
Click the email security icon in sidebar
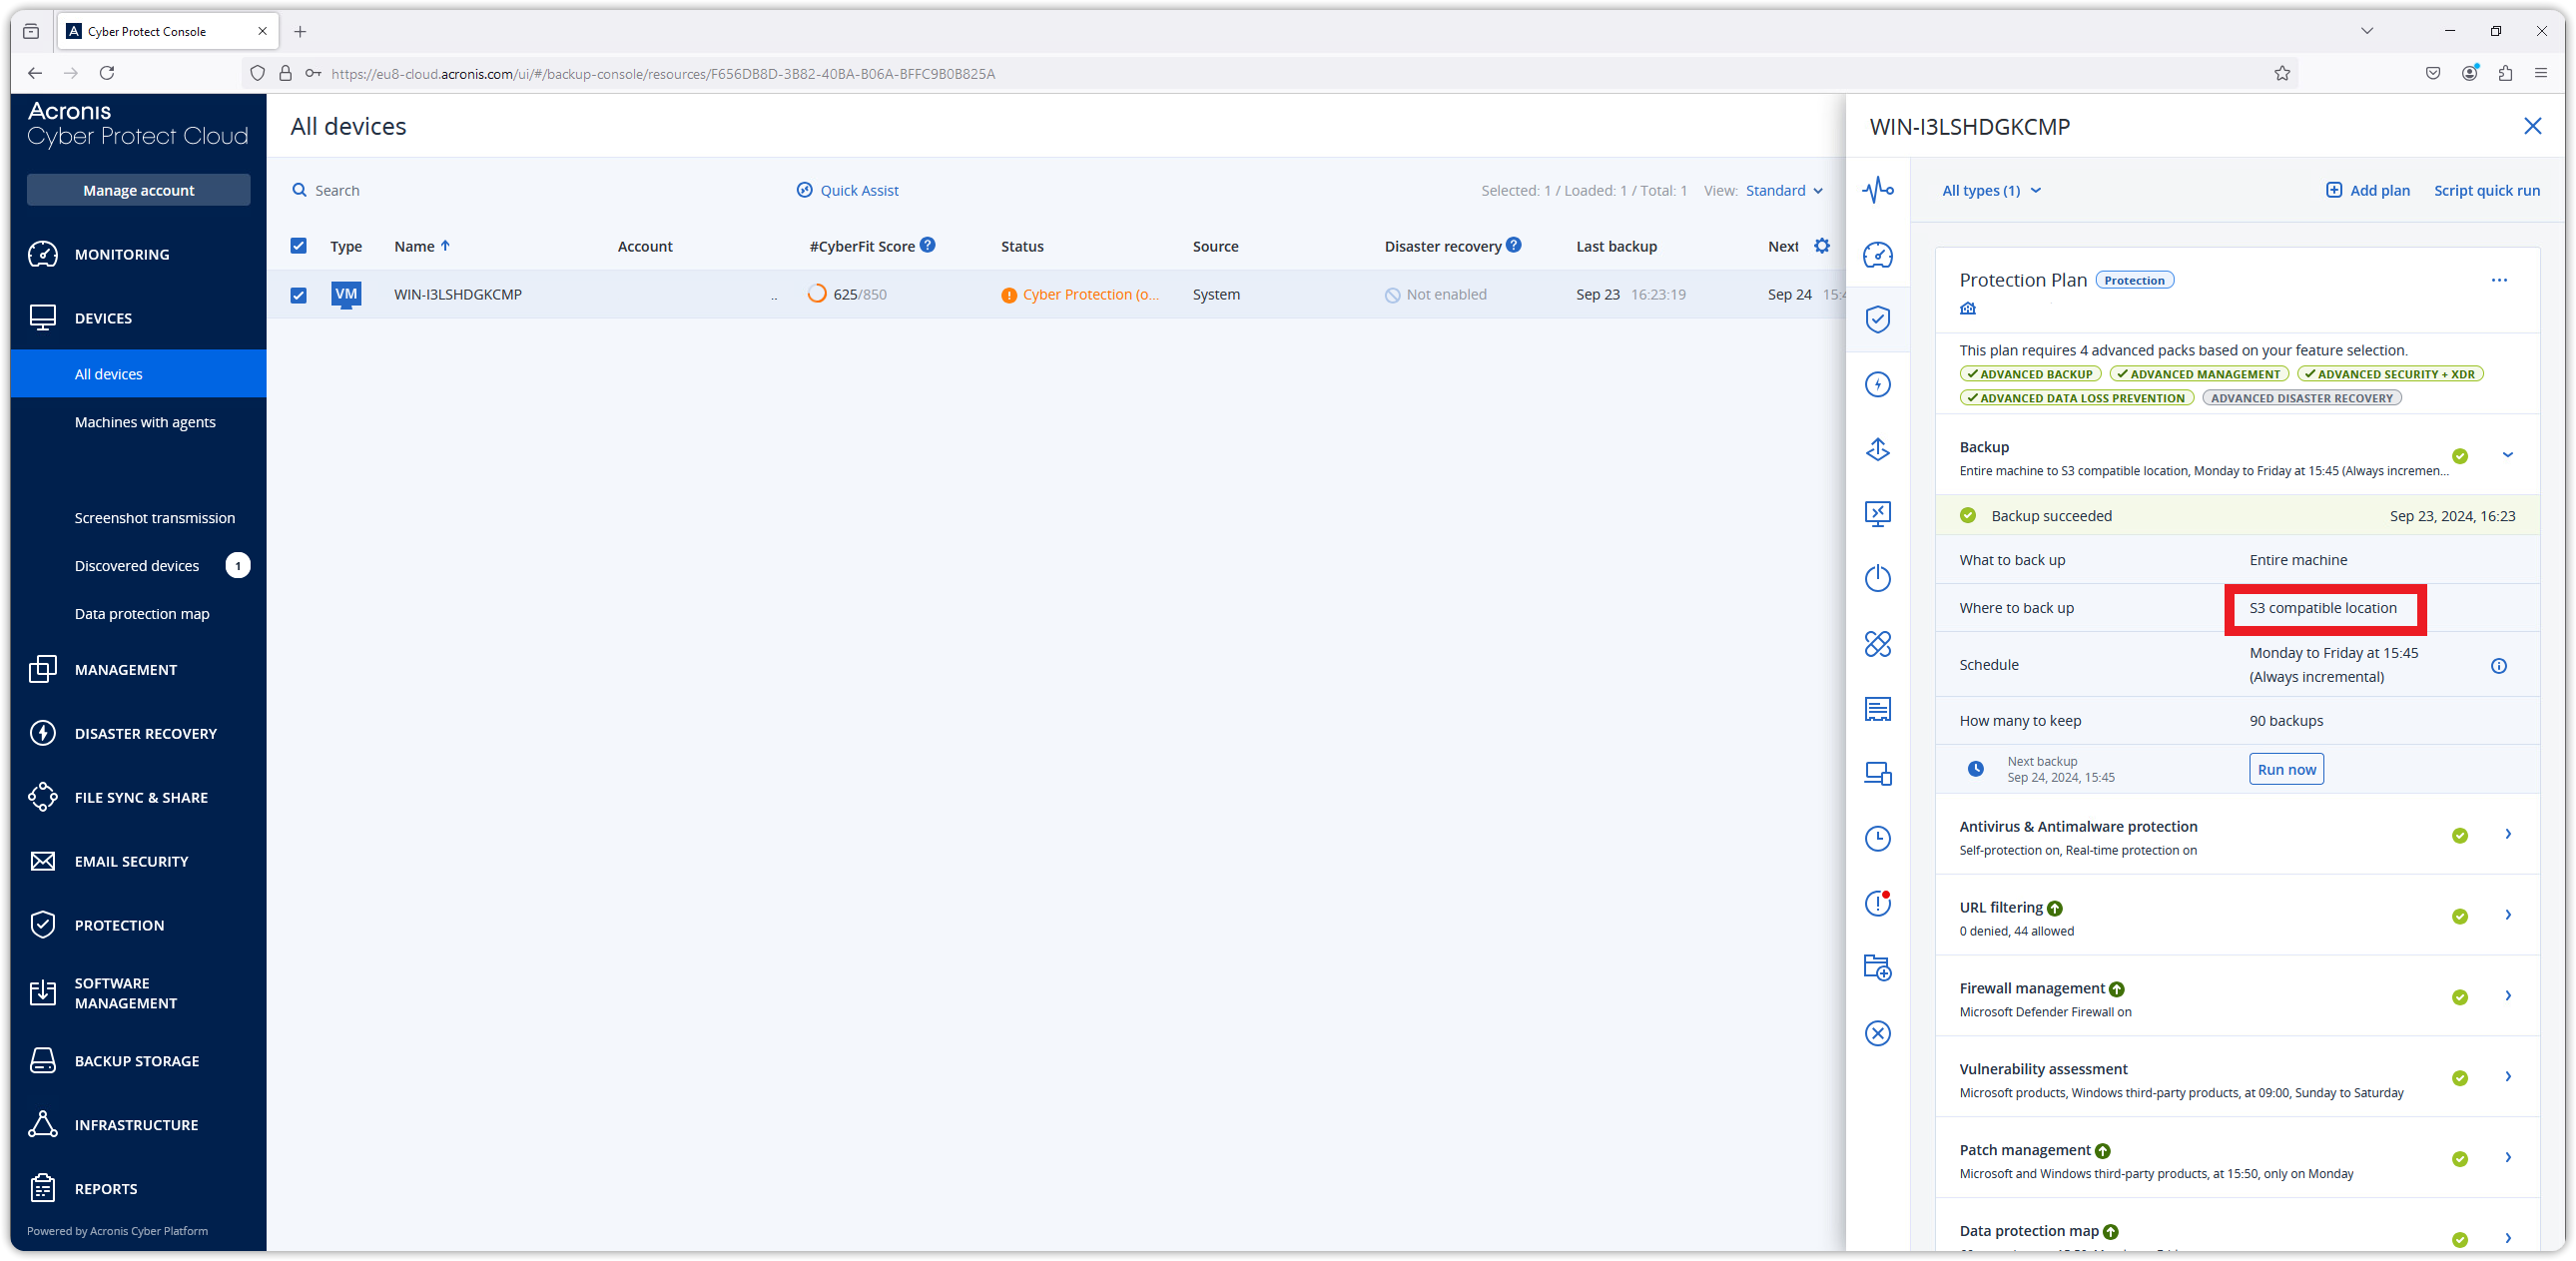click(41, 861)
